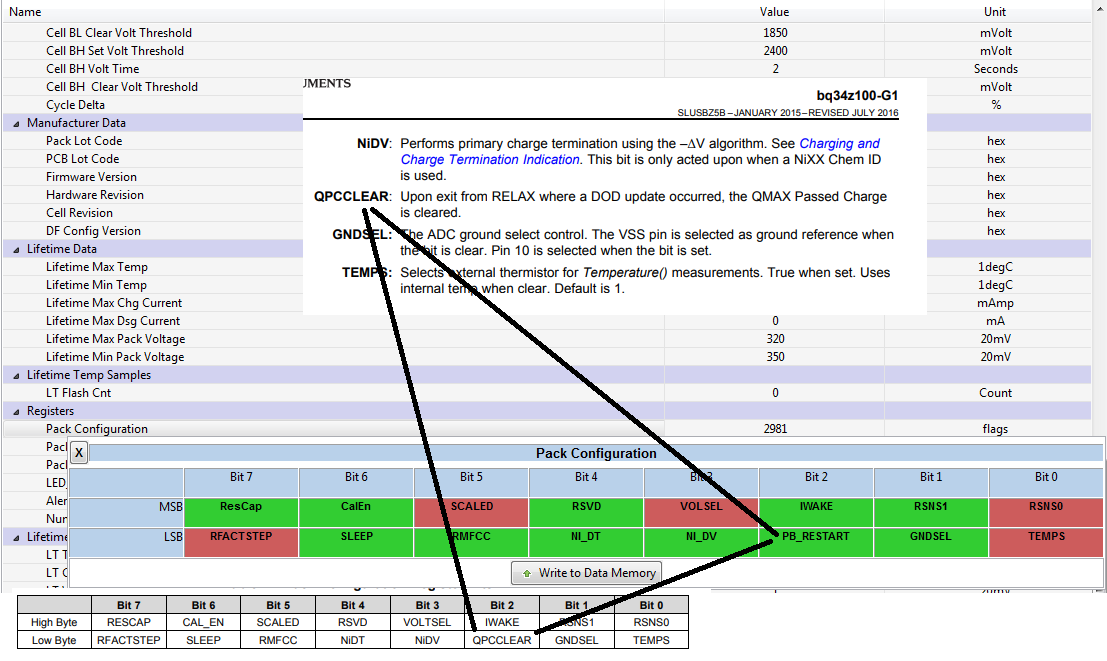This screenshot has width=1107, height=661.
Task: Toggle the TEMPS bit in panel
Action: pyautogui.click(x=1046, y=542)
